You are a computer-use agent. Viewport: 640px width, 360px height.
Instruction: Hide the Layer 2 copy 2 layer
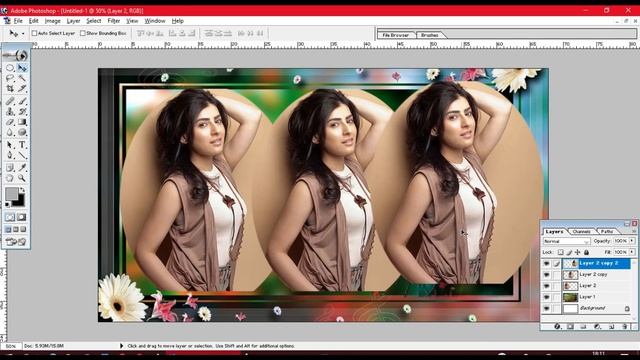546,264
